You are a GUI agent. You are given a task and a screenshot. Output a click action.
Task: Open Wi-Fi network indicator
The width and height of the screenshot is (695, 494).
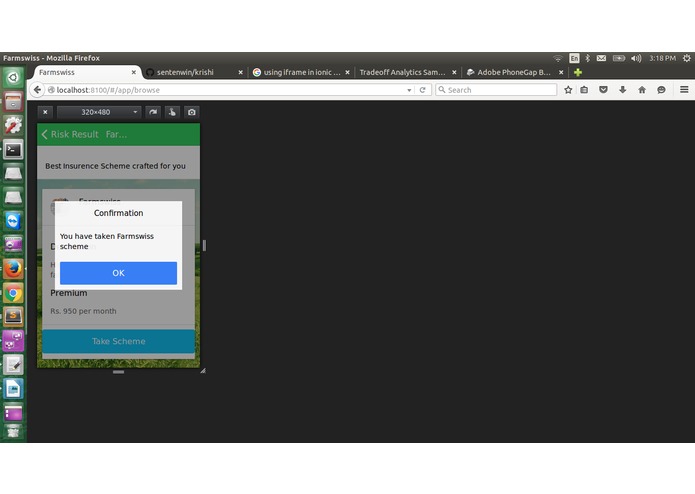coord(558,58)
